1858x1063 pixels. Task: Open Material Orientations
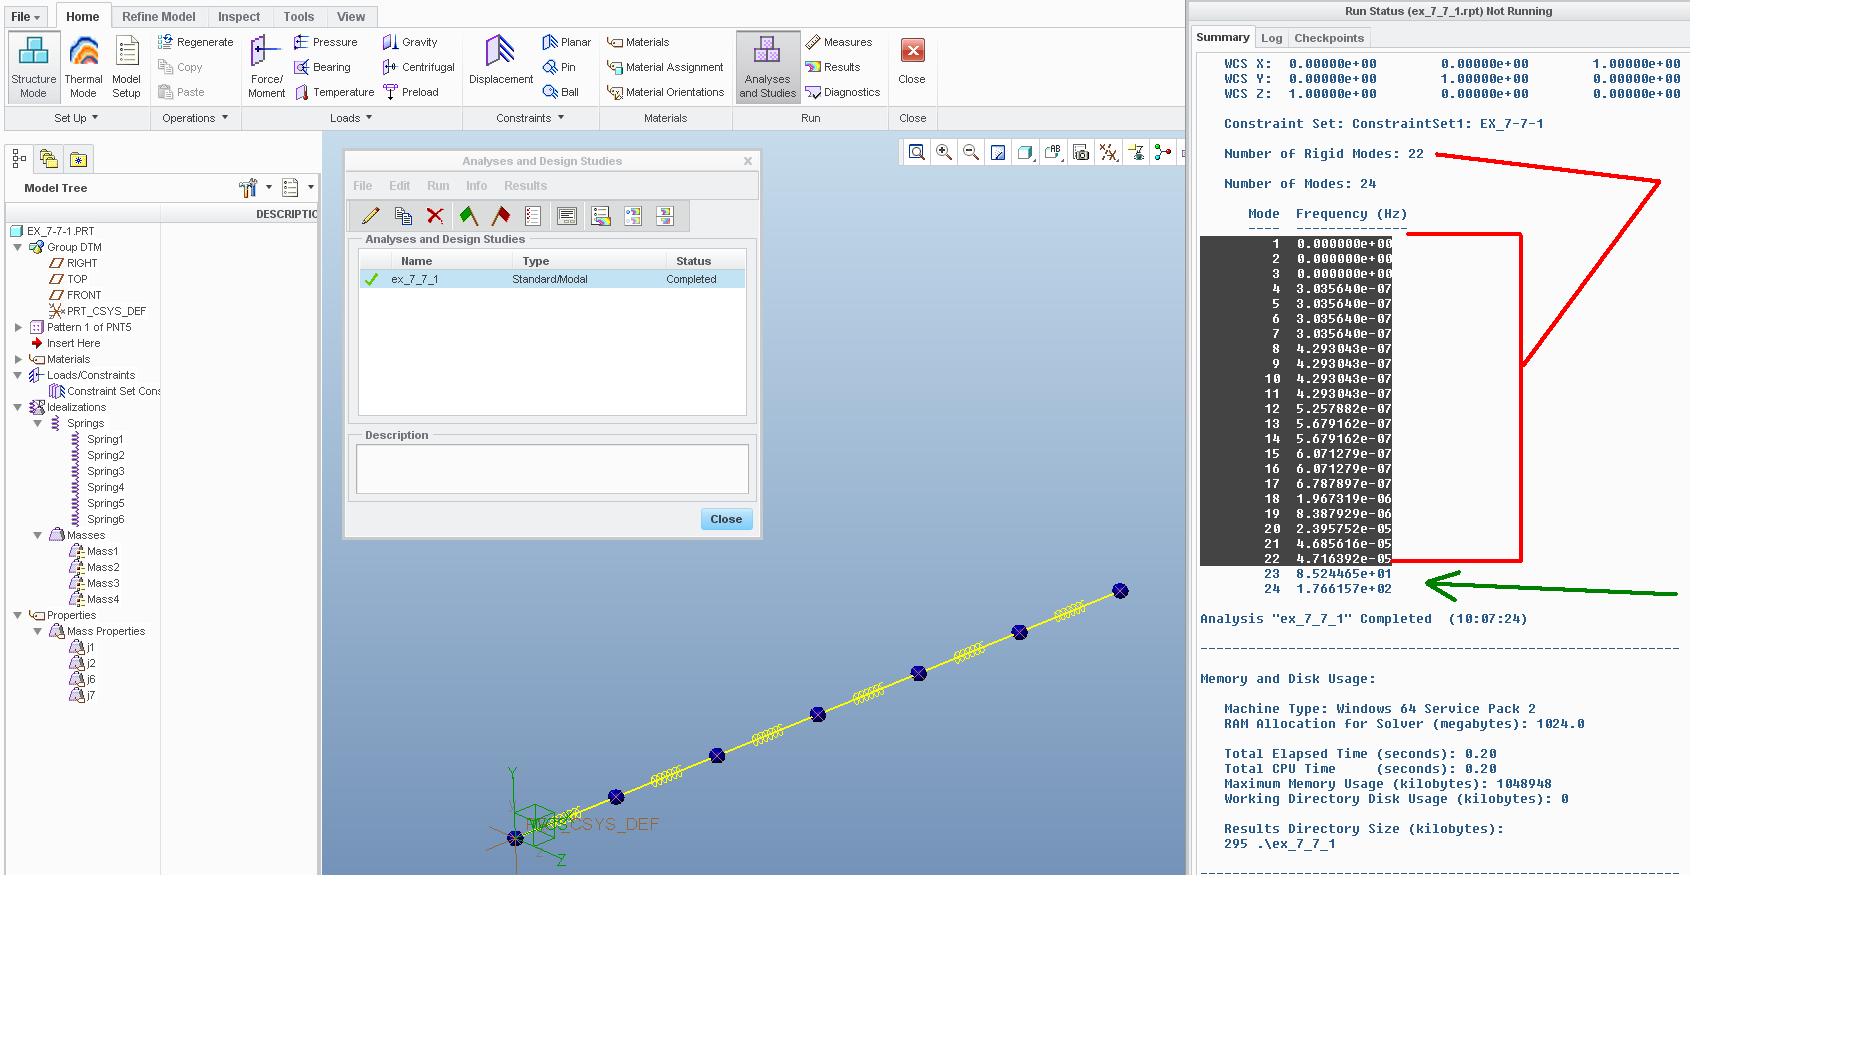pos(665,92)
